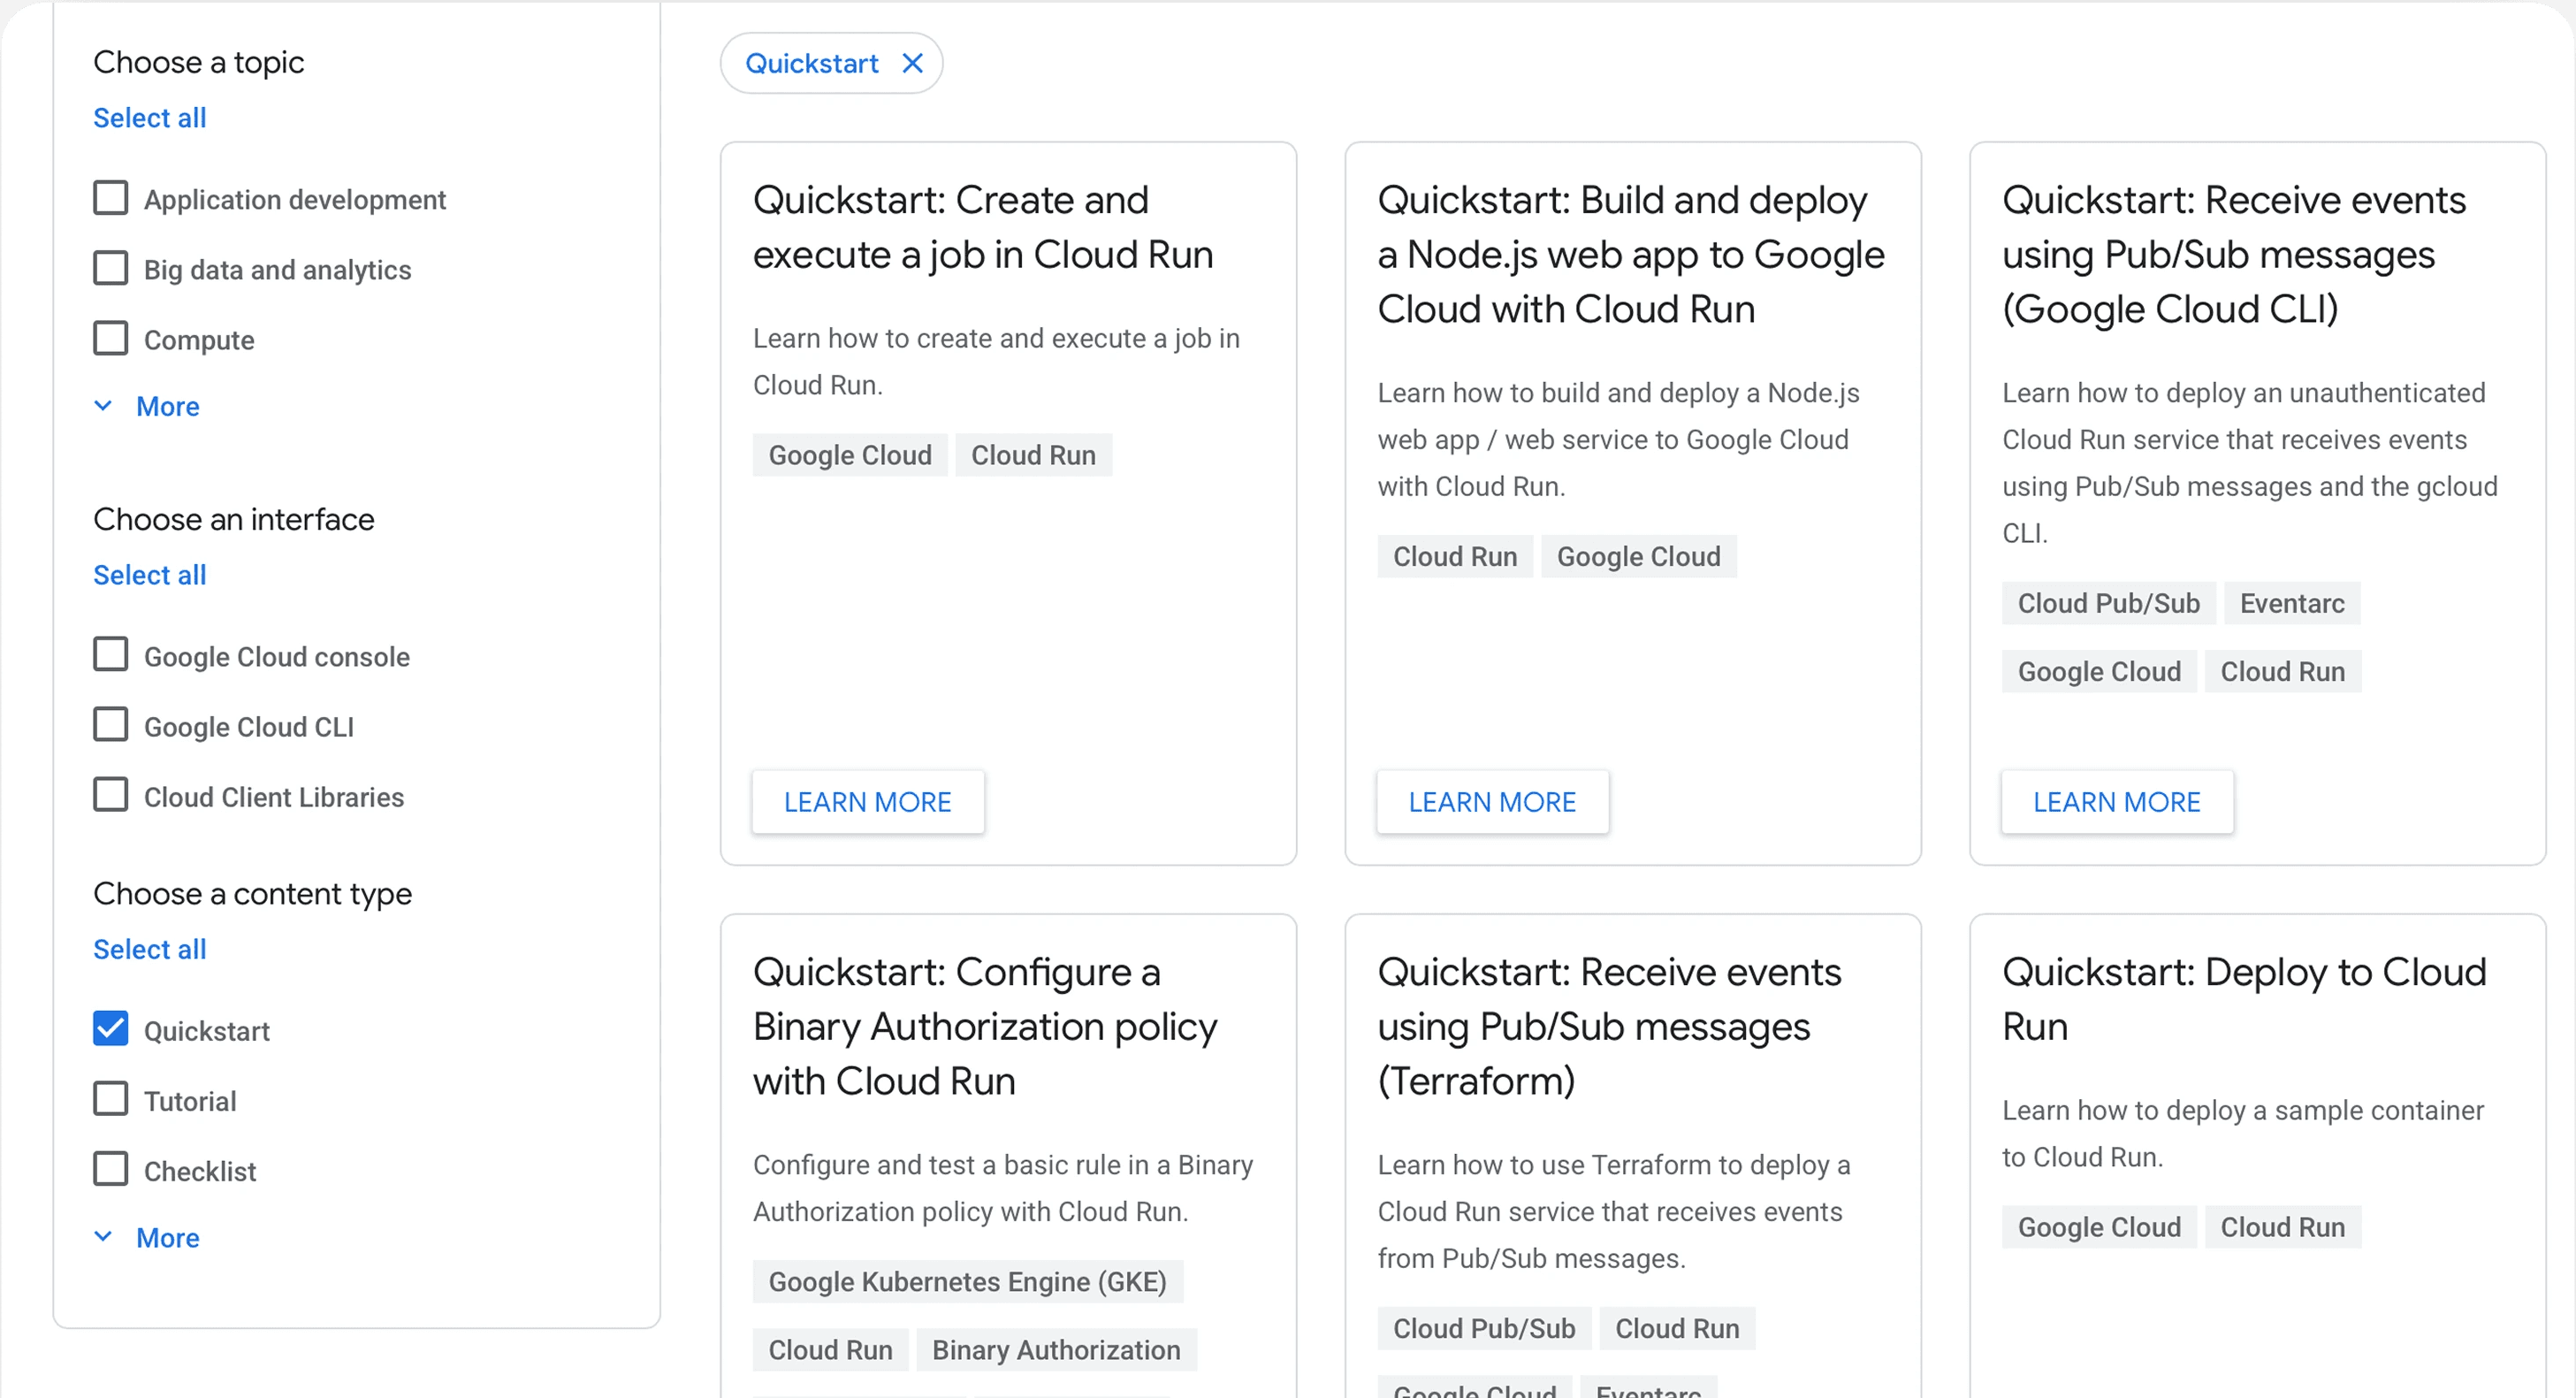The image size is (2576, 1398).
Task: Click Google Cloud tag on Deploy to Cloud Run card
Action: [2099, 1228]
